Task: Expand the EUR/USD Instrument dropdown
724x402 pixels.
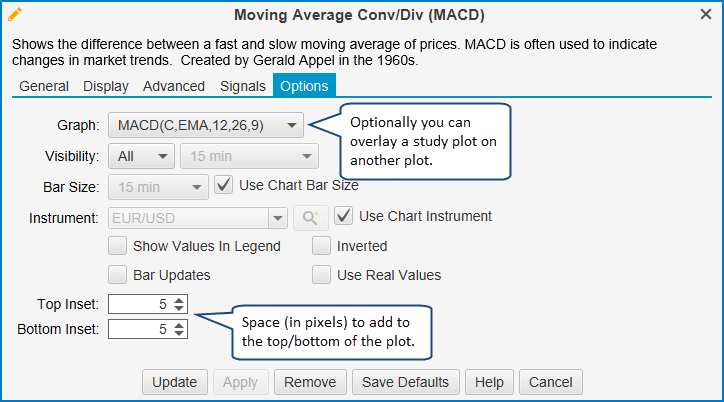Action: point(276,216)
